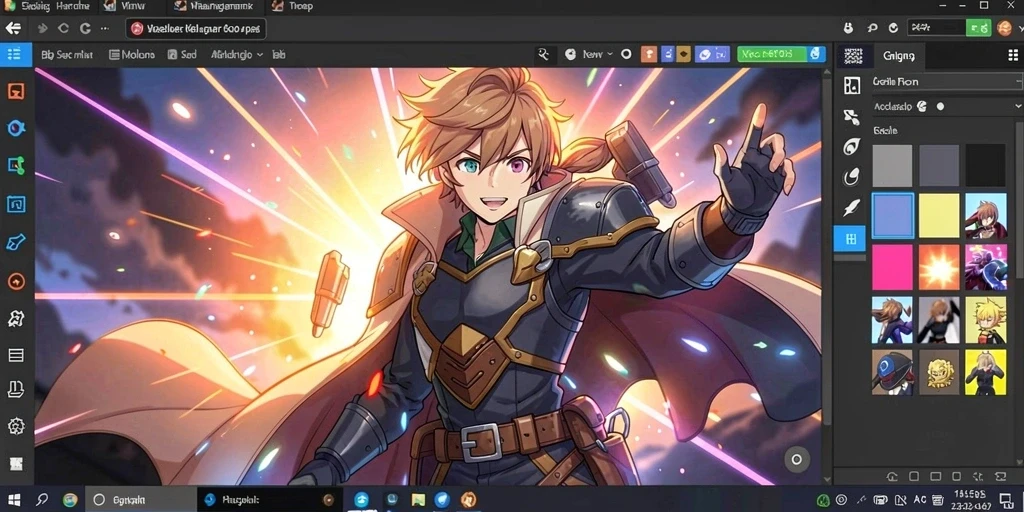Click the orange circle arrow icon in sidebar
Screen dimensions: 1024x512
pyautogui.click(x=16, y=281)
